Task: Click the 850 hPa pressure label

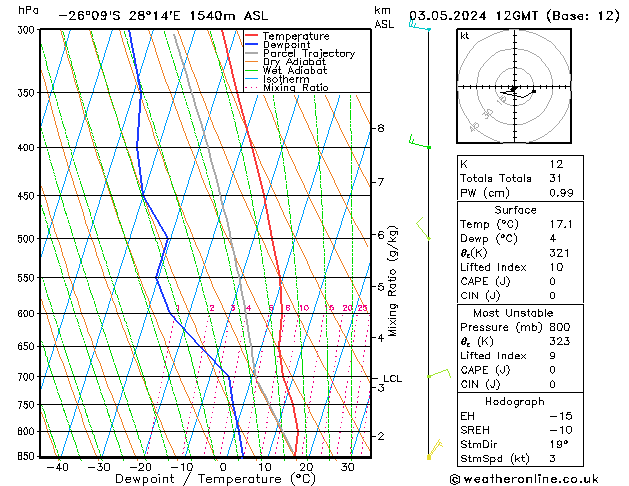Action: tap(28, 456)
